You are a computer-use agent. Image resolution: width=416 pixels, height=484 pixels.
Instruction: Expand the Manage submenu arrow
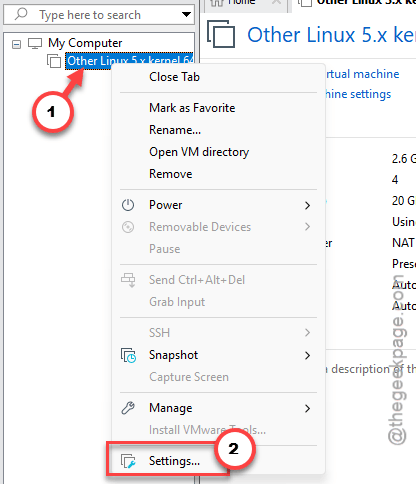pos(307,408)
